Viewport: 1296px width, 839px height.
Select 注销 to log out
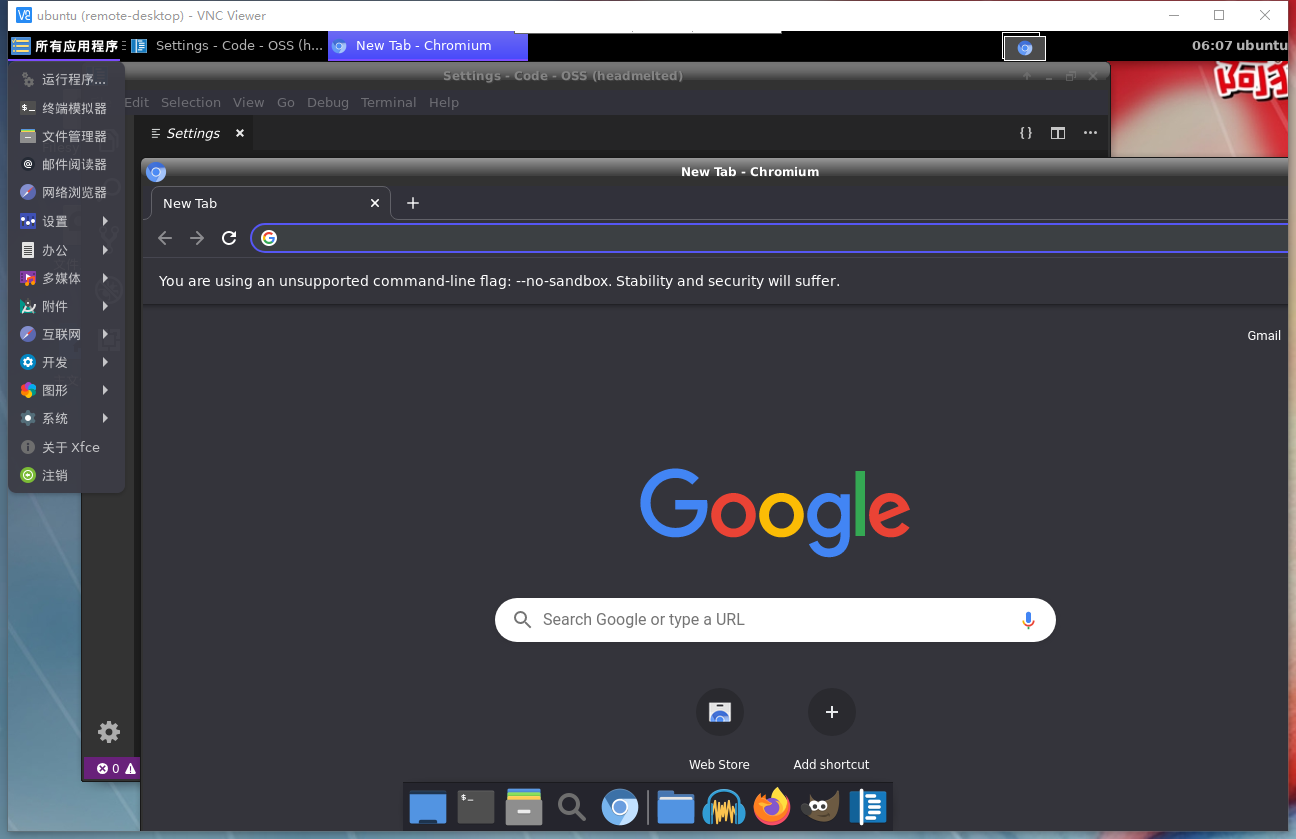tap(66, 475)
